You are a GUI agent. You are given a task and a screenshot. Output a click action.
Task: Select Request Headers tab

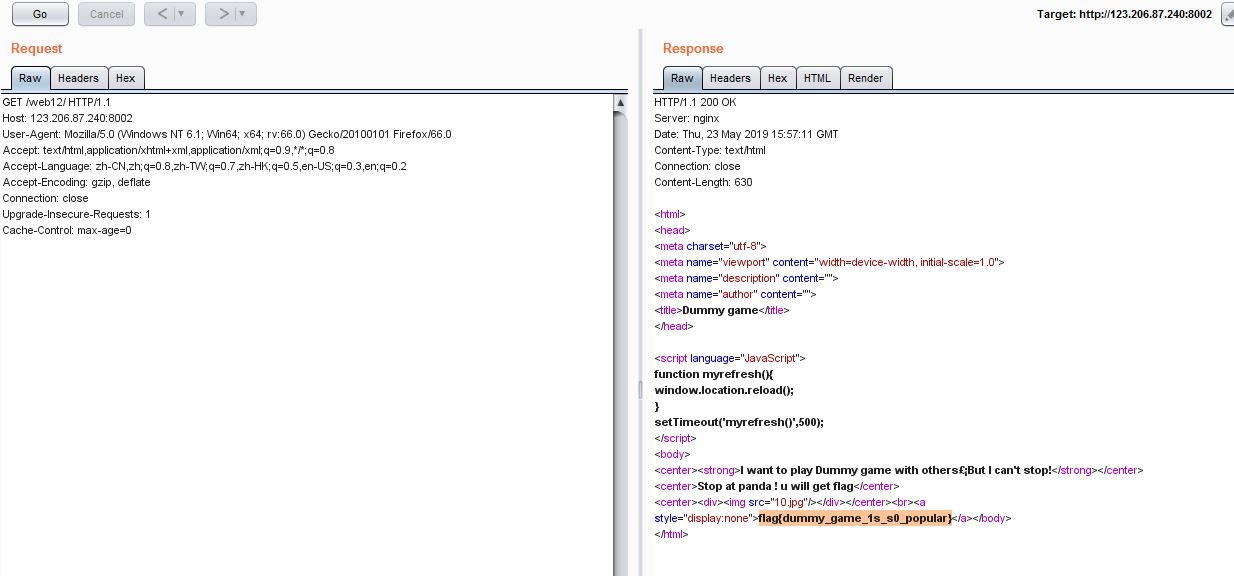click(78, 78)
